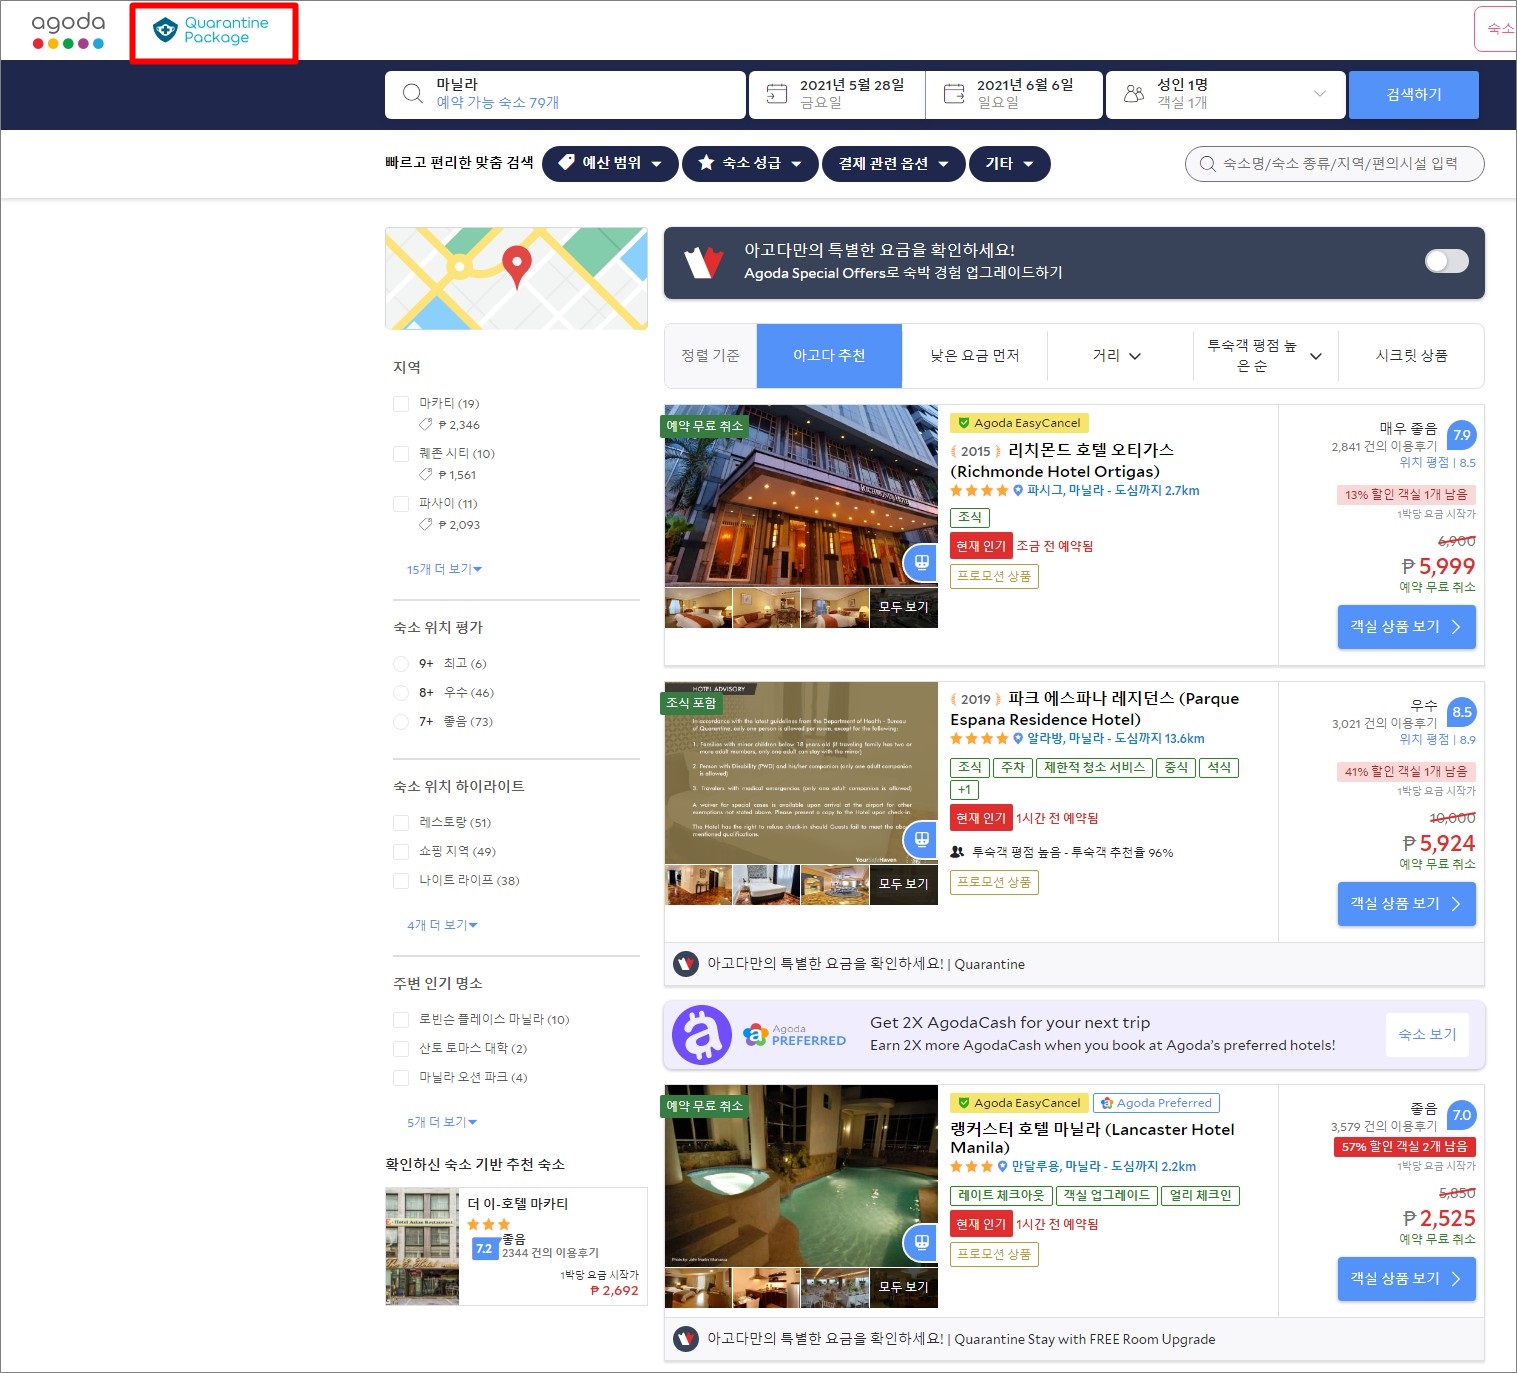Screen dimensions: 1517x1373
Task: Click the train icon on Parque Espana photo
Action: (x=921, y=839)
